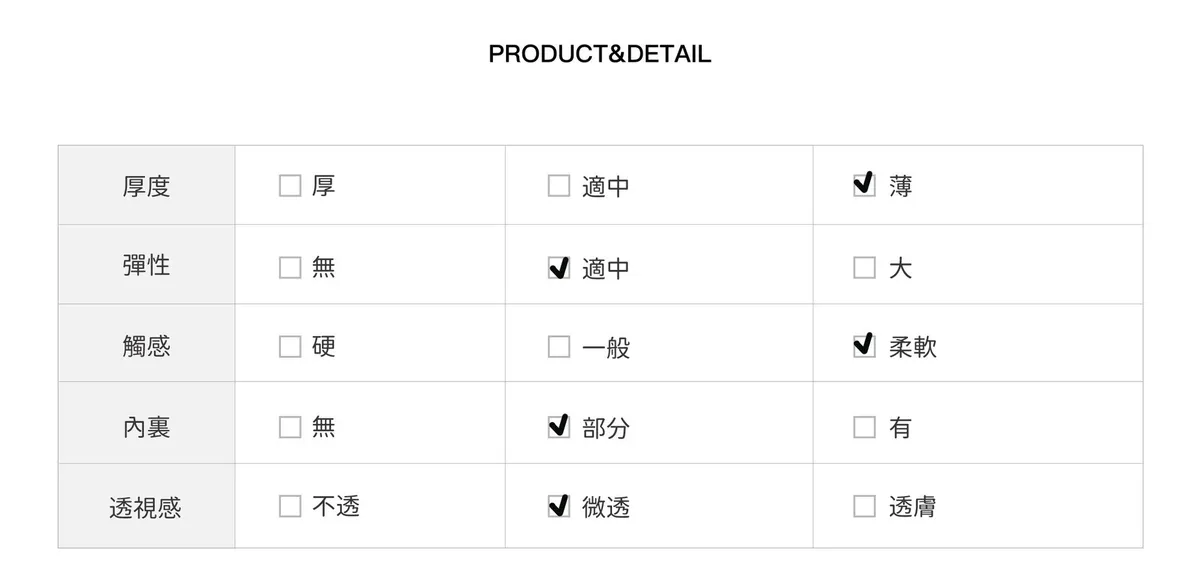The height and width of the screenshot is (576, 1200).
Task: Uncheck the 微透 transparency checkbox
Action: tap(559, 507)
